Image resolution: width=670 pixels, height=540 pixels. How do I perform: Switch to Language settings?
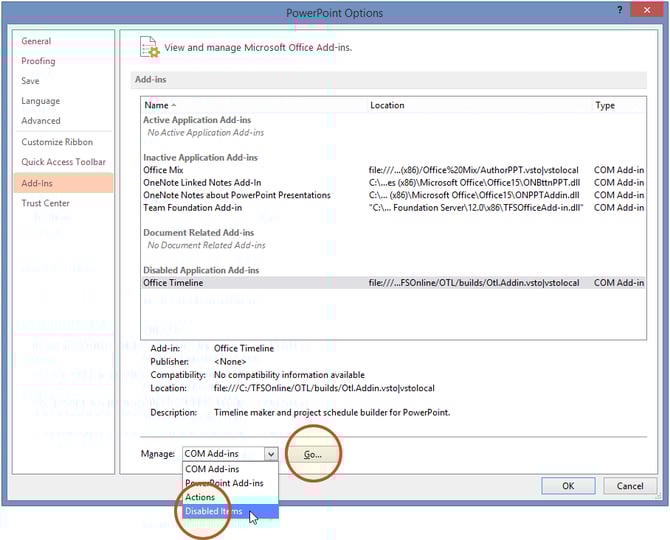click(41, 101)
